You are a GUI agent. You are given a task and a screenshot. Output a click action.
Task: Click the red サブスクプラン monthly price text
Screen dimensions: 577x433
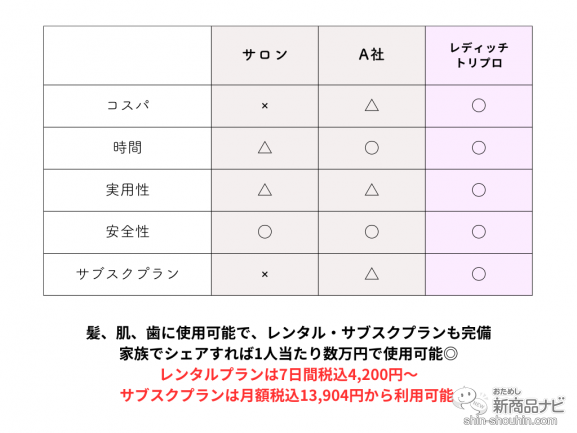(287, 395)
